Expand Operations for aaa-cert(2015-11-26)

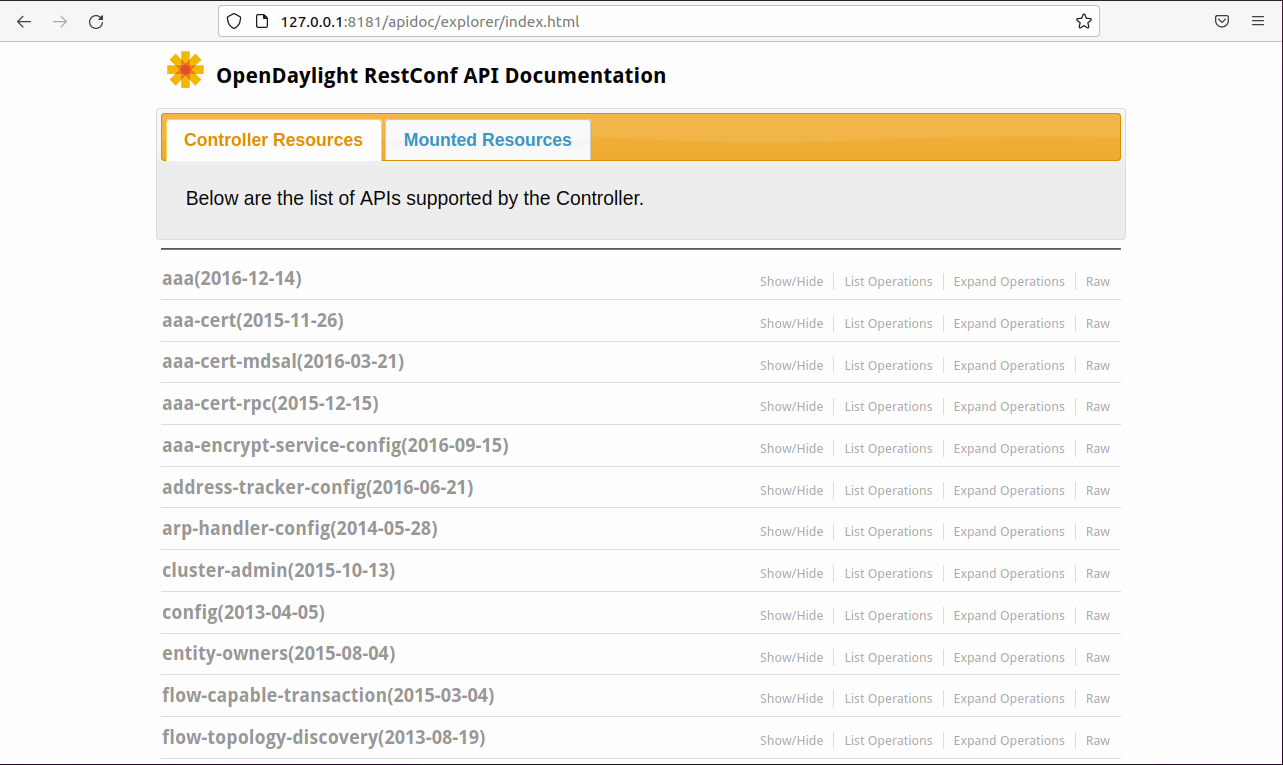[1008, 324]
